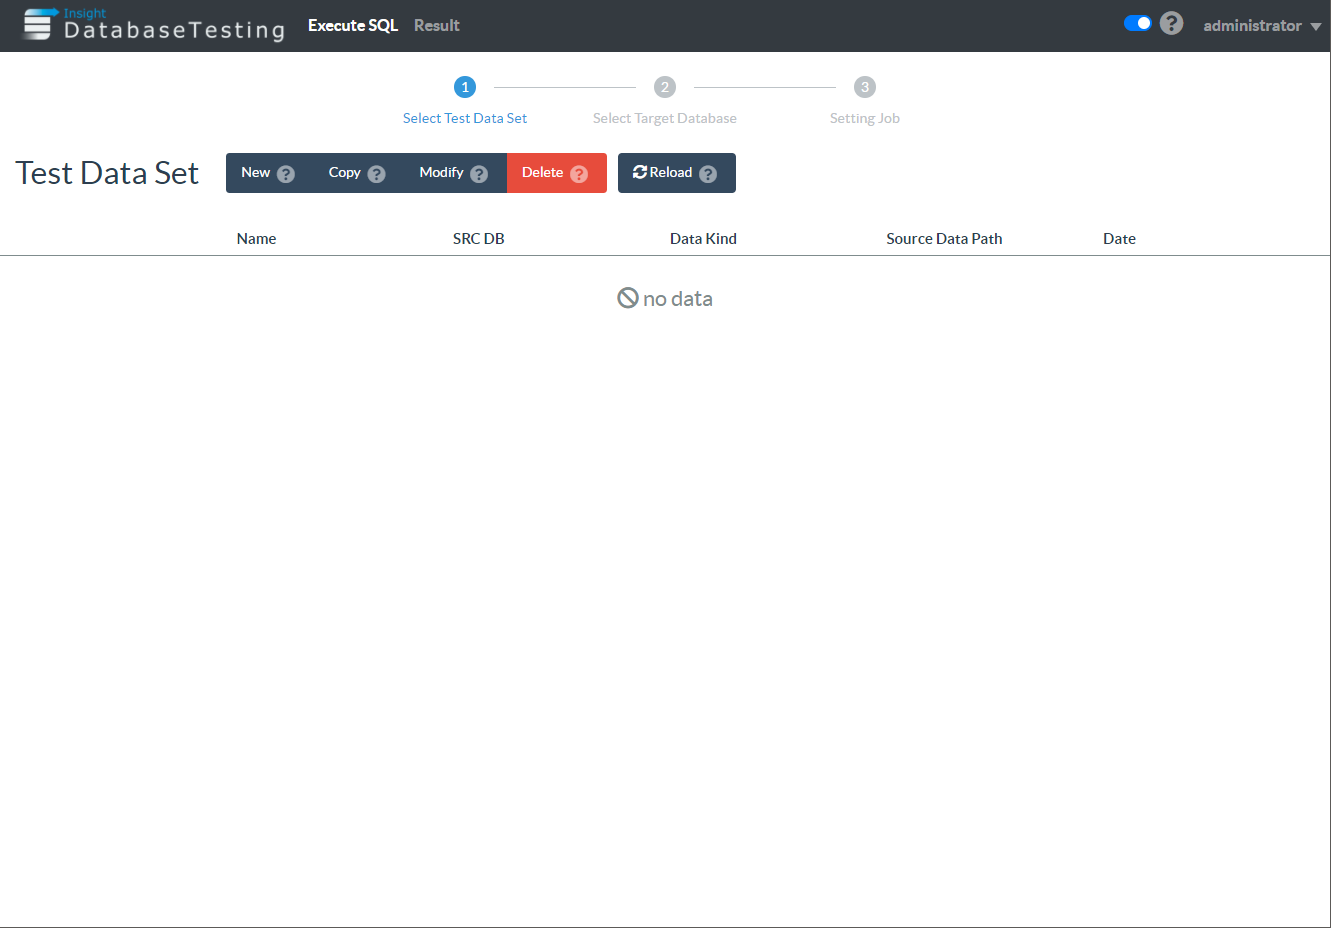Click the SRC DB column header
This screenshot has height=928, width=1331.
[x=479, y=238]
